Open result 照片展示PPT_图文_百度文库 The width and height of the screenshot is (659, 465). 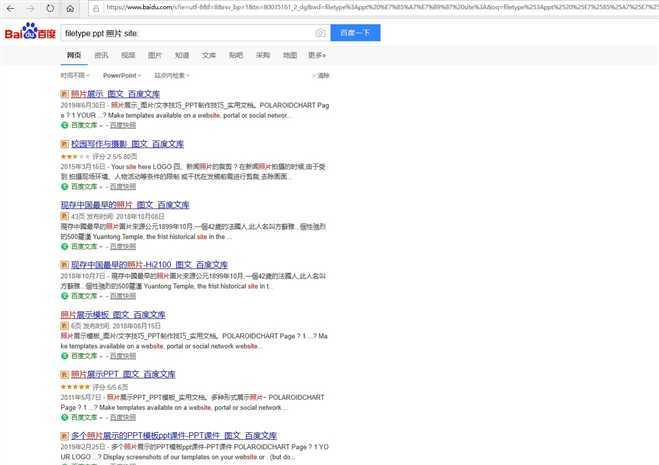[123, 374]
